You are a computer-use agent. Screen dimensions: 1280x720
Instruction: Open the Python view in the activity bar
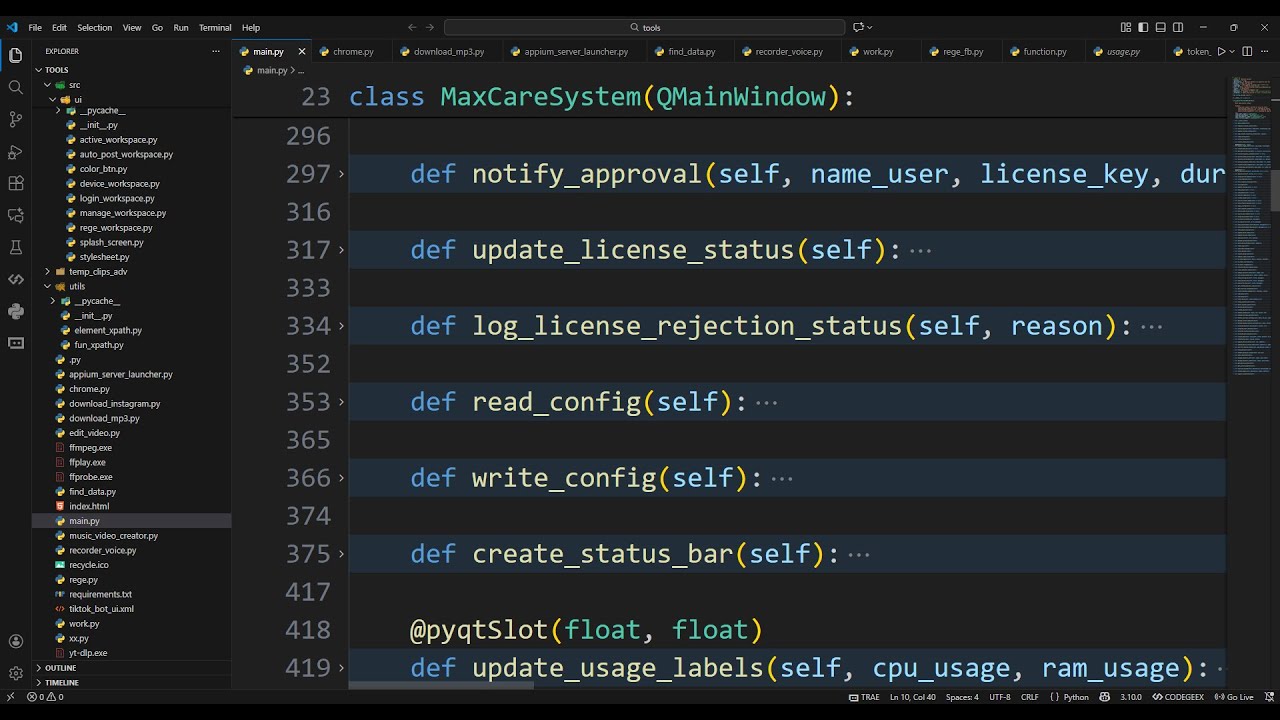point(15,311)
